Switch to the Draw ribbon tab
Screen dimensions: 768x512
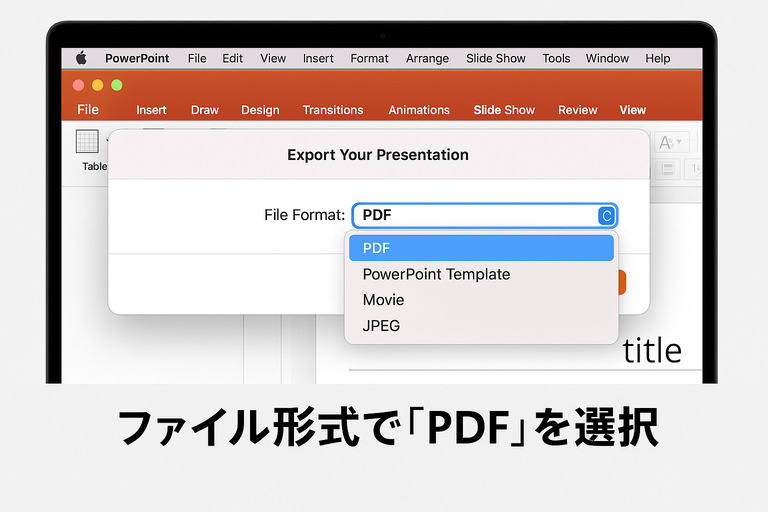[x=205, y=110]
